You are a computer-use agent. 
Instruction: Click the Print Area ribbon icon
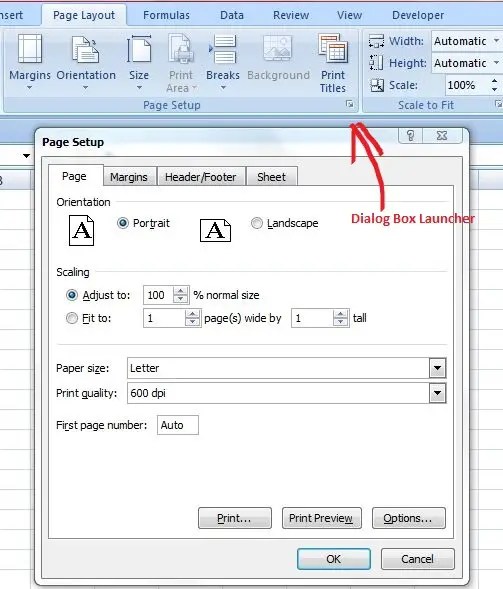pos(181,49)
